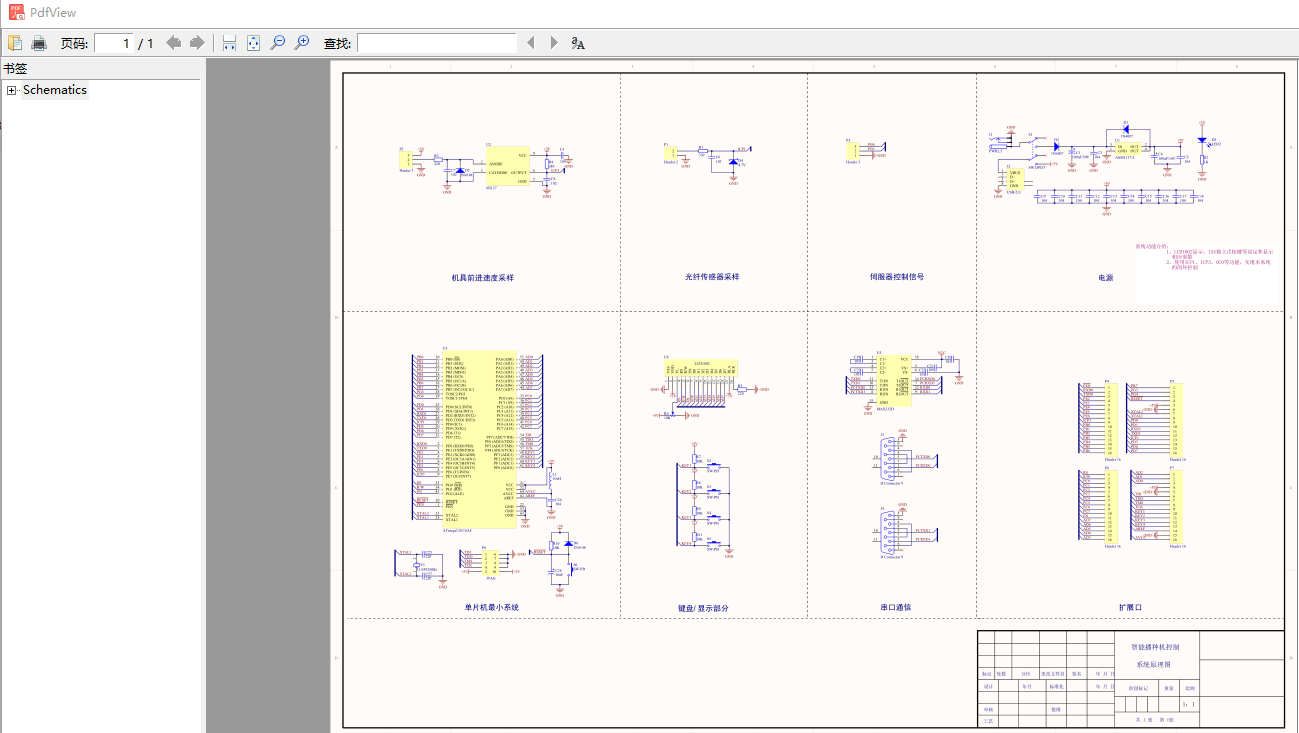This screenshot has width=1299, height=733.
Task: Click the 键盘/显示部分 section label
Action: 703,608
